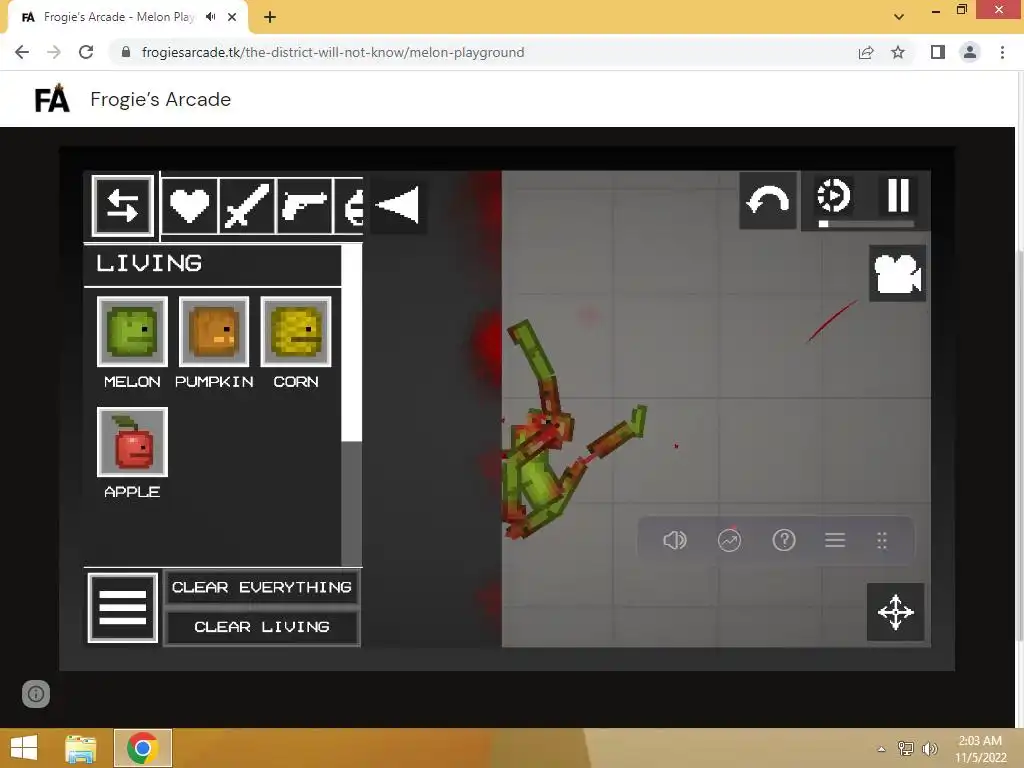The height and width of the screenshot is (768, 1024).
Task: Open the overlay help question mark icon
Action: pyautogui.click(x=784, y=540)
